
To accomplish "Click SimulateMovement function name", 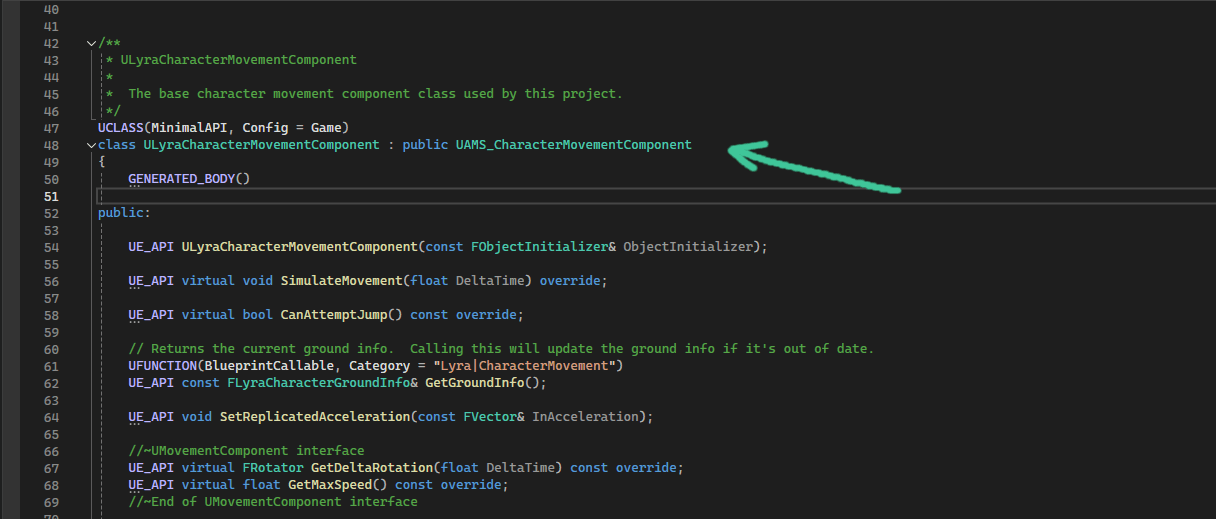I will (x=341, y=281).
